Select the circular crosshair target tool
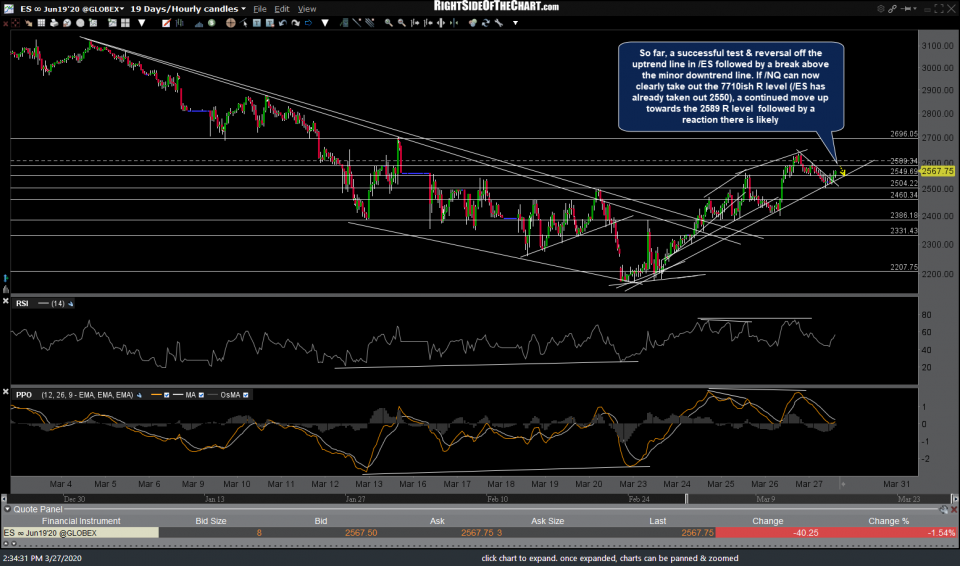This screenshot has width=960, height=566. (230, 23)
